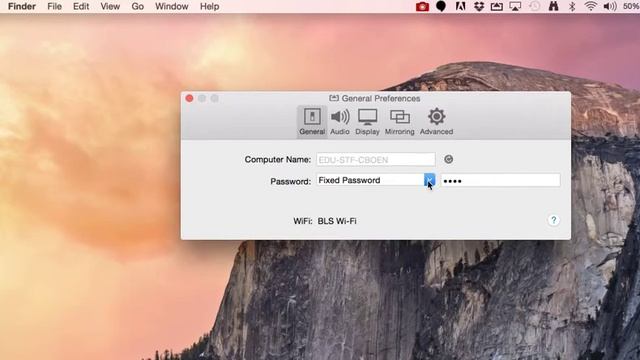Open the Window menu

[171, 7]
